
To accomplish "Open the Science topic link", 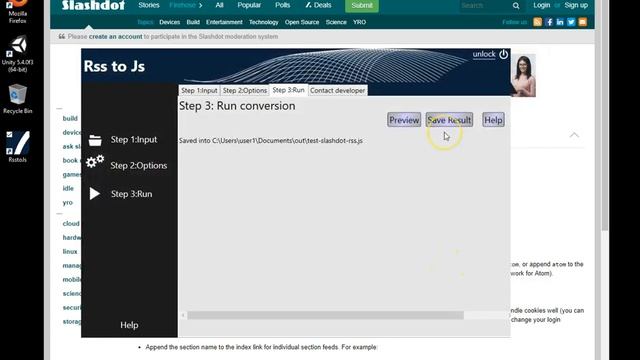I will tap(336, 22).
